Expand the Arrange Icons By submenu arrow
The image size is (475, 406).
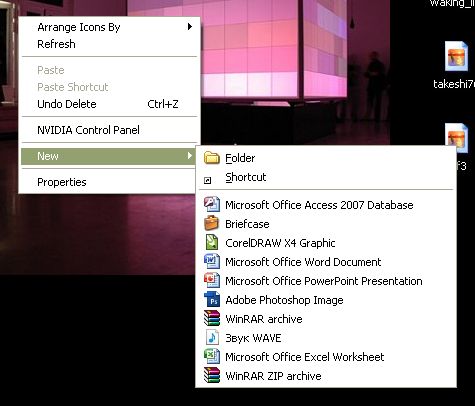tap(190, 27)
